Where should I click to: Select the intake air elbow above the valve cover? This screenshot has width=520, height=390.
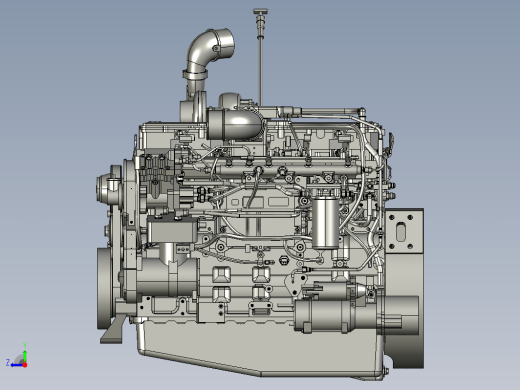235,124
